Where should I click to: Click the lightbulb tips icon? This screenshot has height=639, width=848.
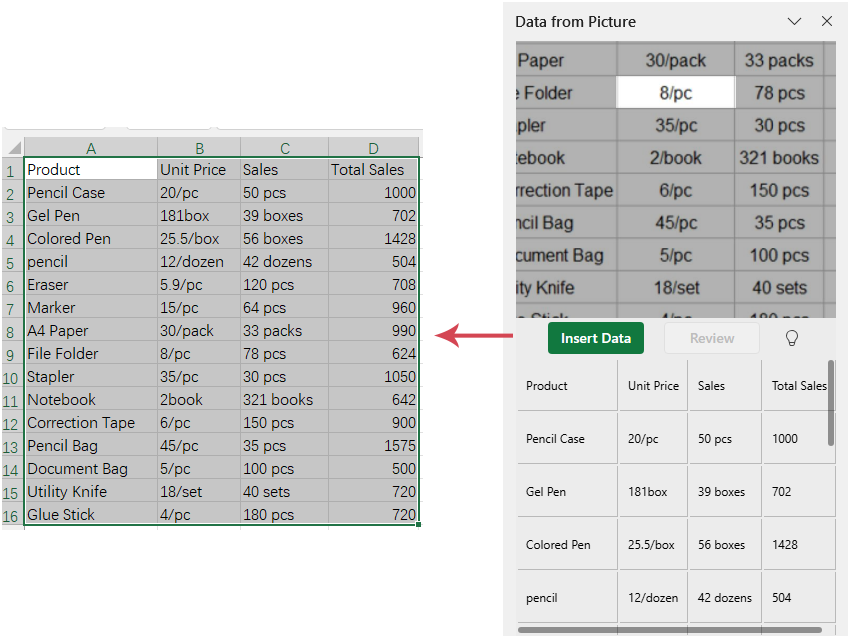(791, 338)
